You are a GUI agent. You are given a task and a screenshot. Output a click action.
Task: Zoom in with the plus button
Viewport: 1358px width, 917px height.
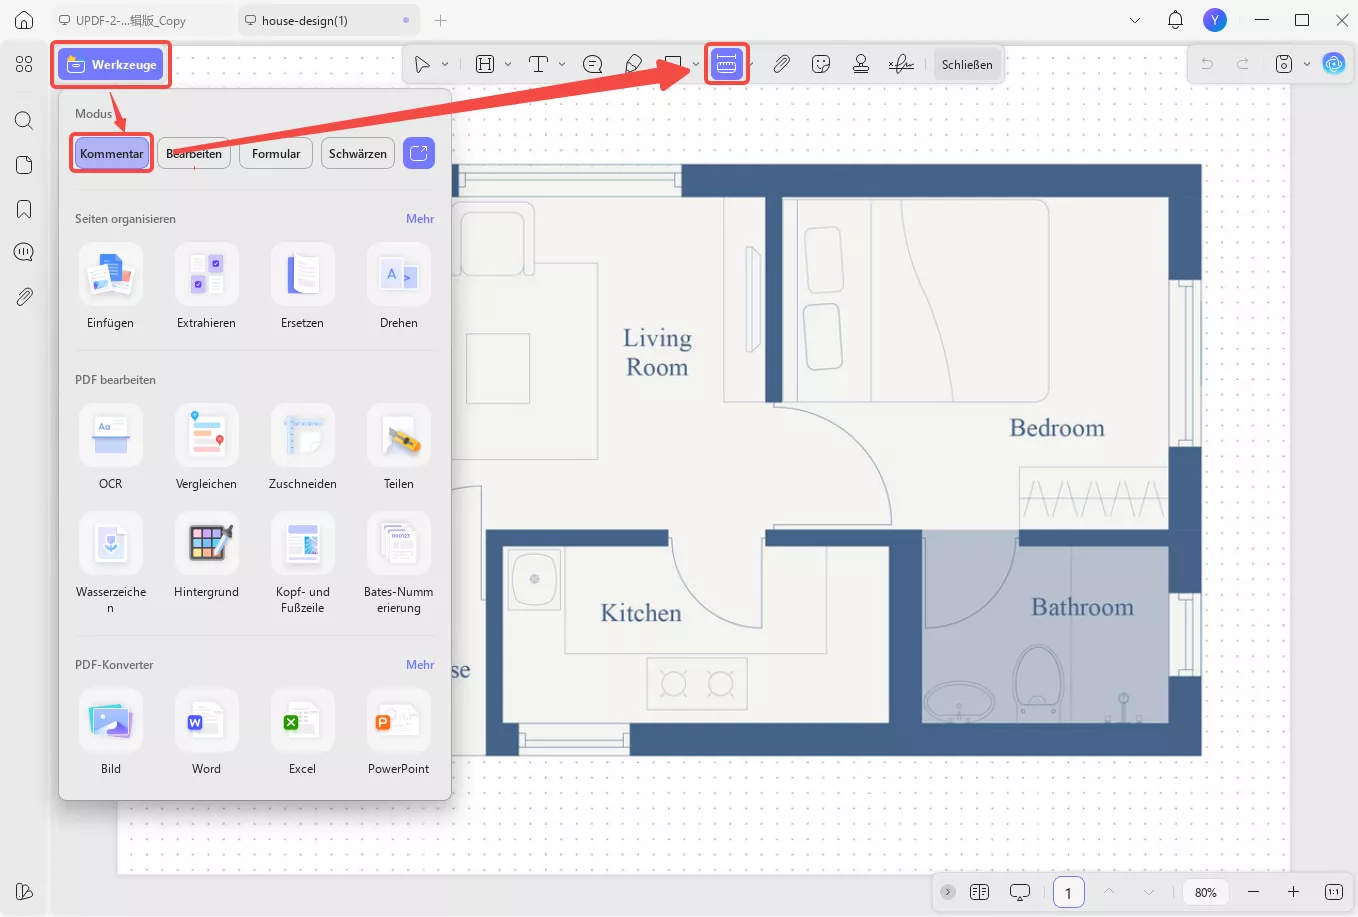(1293, 892)
